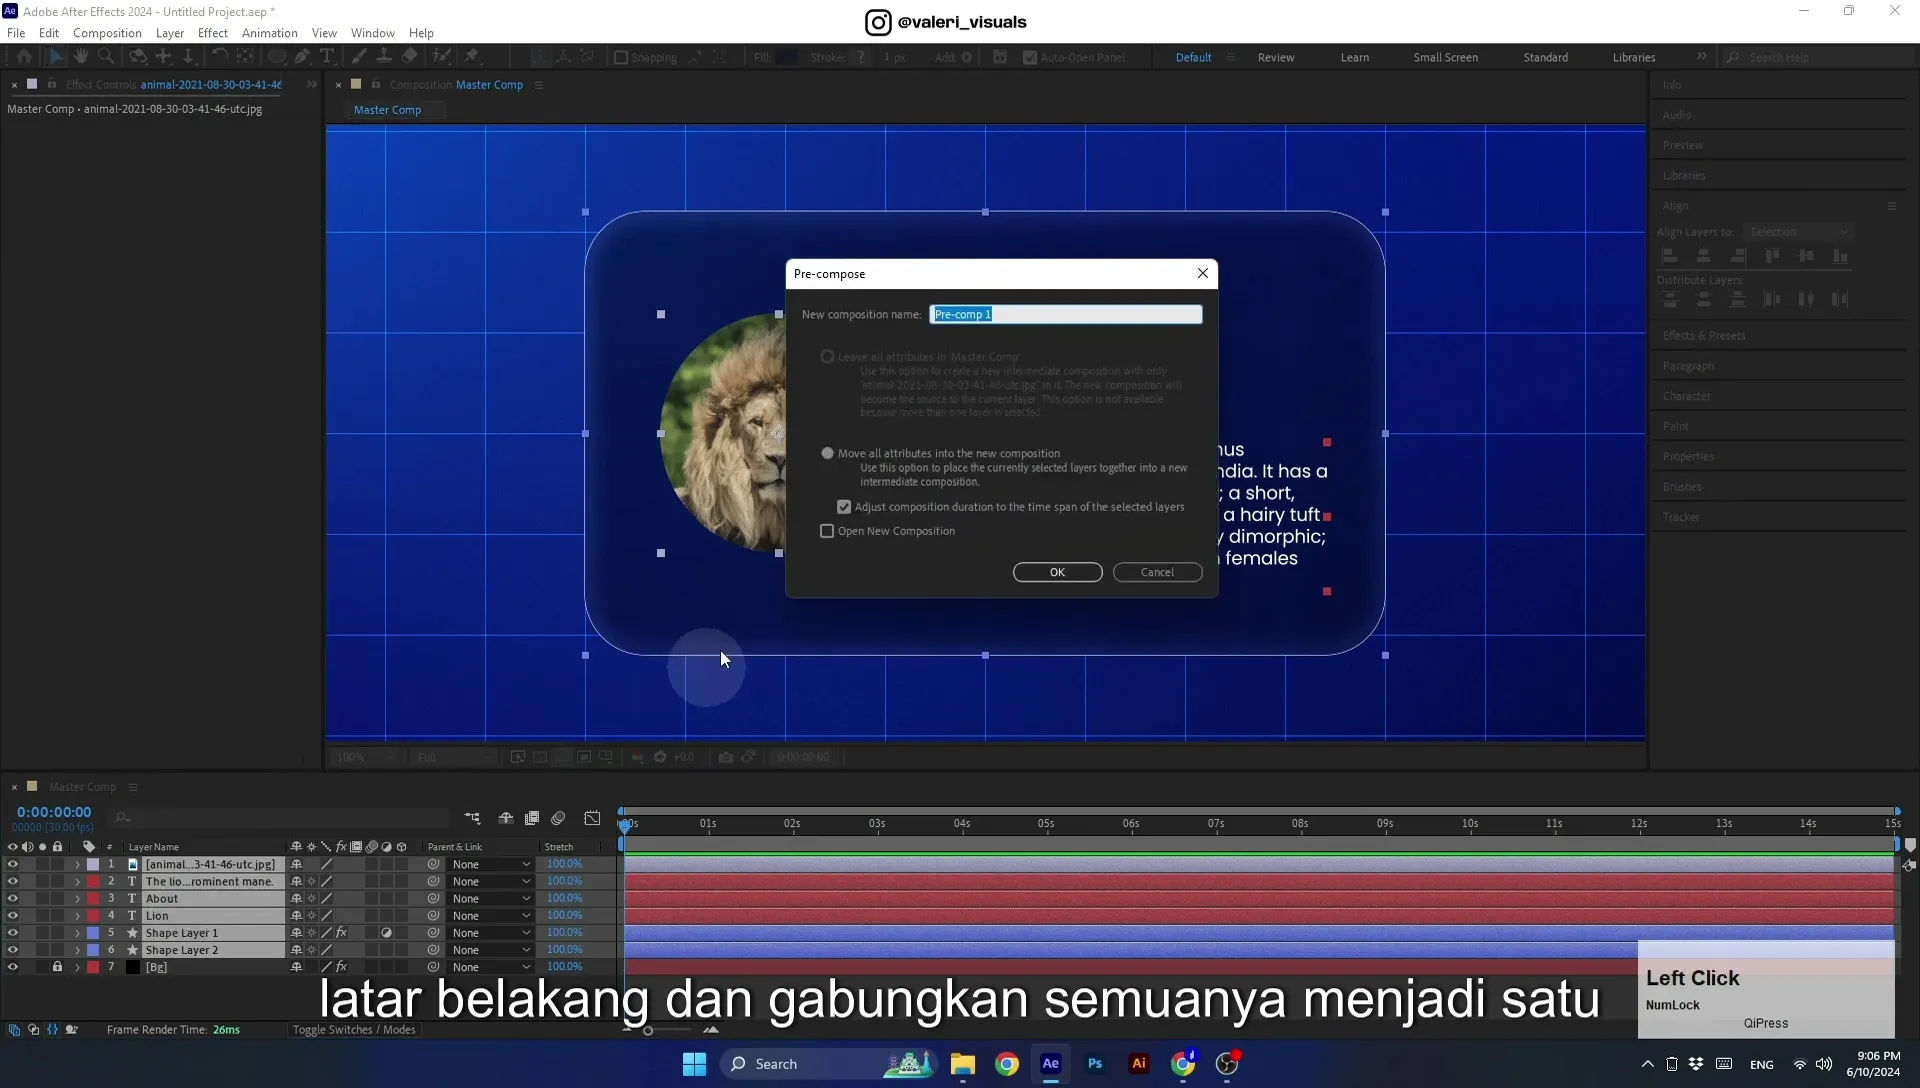Enable Motion Blur icon in timeline
This screenshot has height=1088, width=1920.
pos(559,818)
